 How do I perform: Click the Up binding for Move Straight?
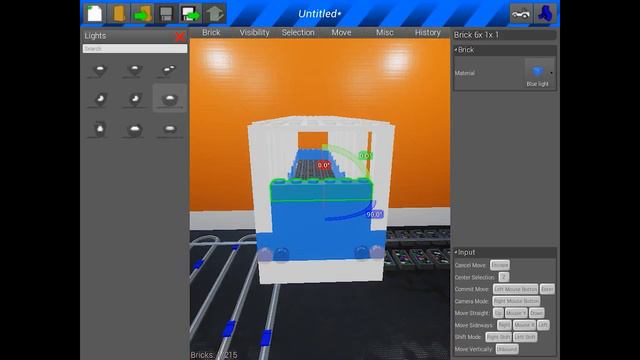(498, 313)
